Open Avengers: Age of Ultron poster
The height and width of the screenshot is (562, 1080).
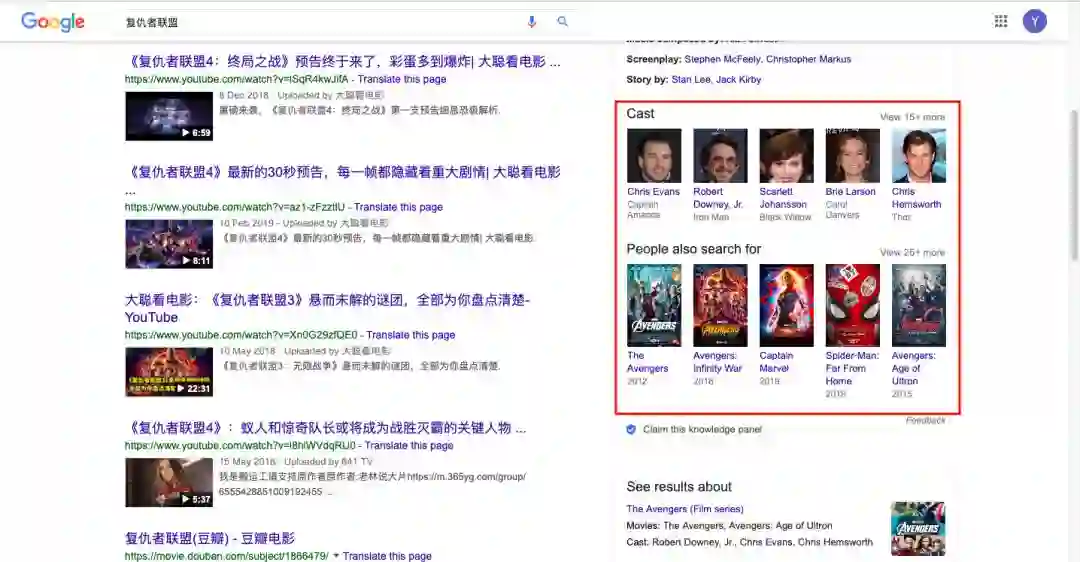click(919, 305)
